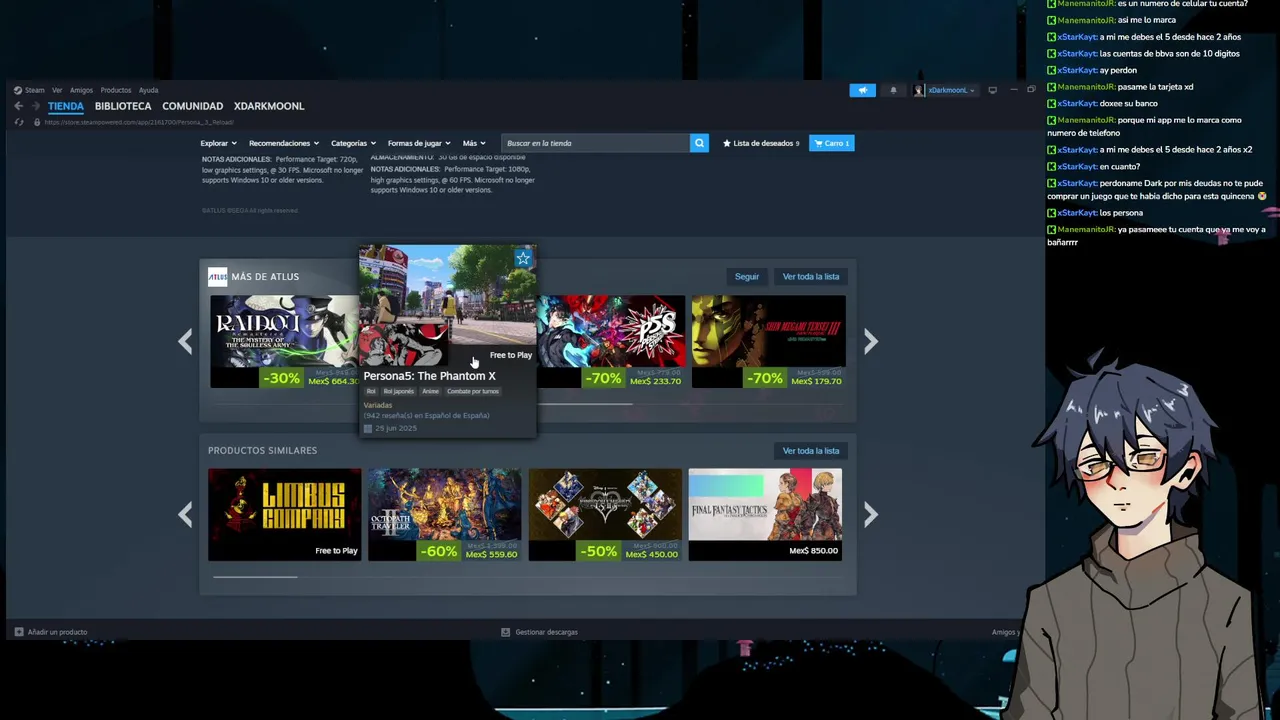The width and height of the screenshot is (1280, 720).
Task: Click the Persona5: The Phantom X title
Action: pyautogui.click(x=429, y=376)
